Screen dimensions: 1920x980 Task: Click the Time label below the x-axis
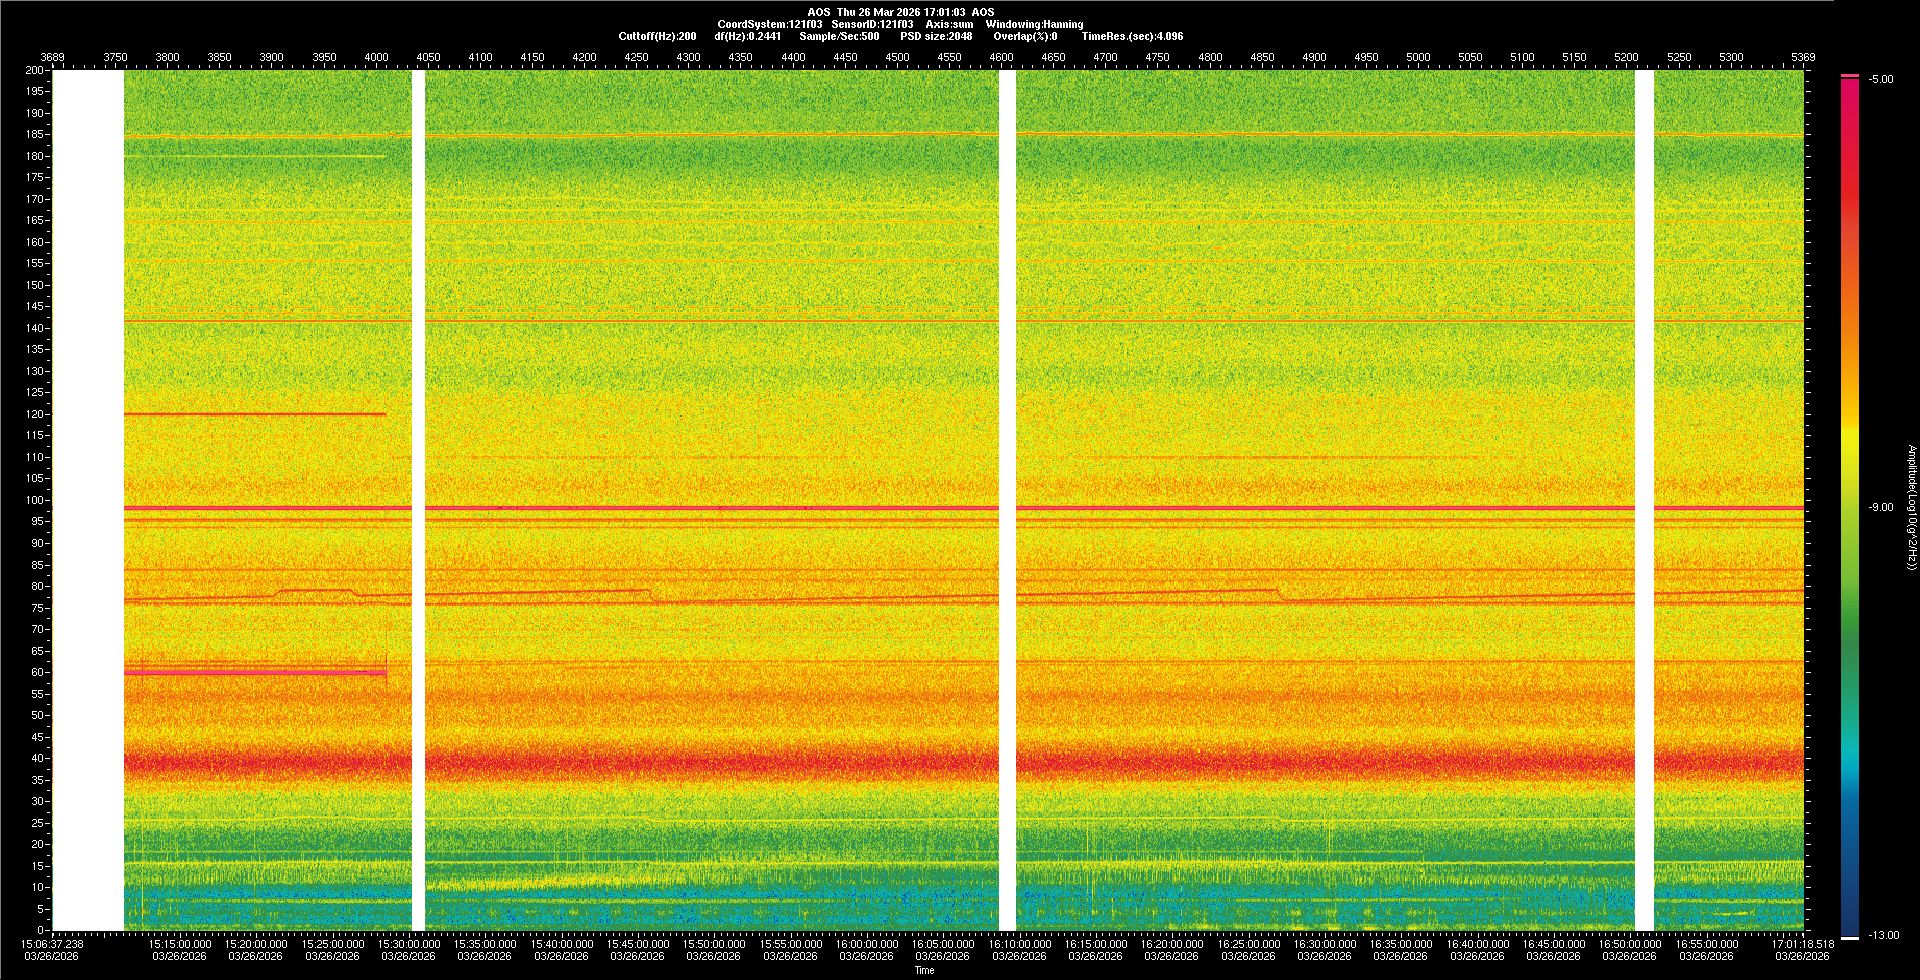coord(924,970)
